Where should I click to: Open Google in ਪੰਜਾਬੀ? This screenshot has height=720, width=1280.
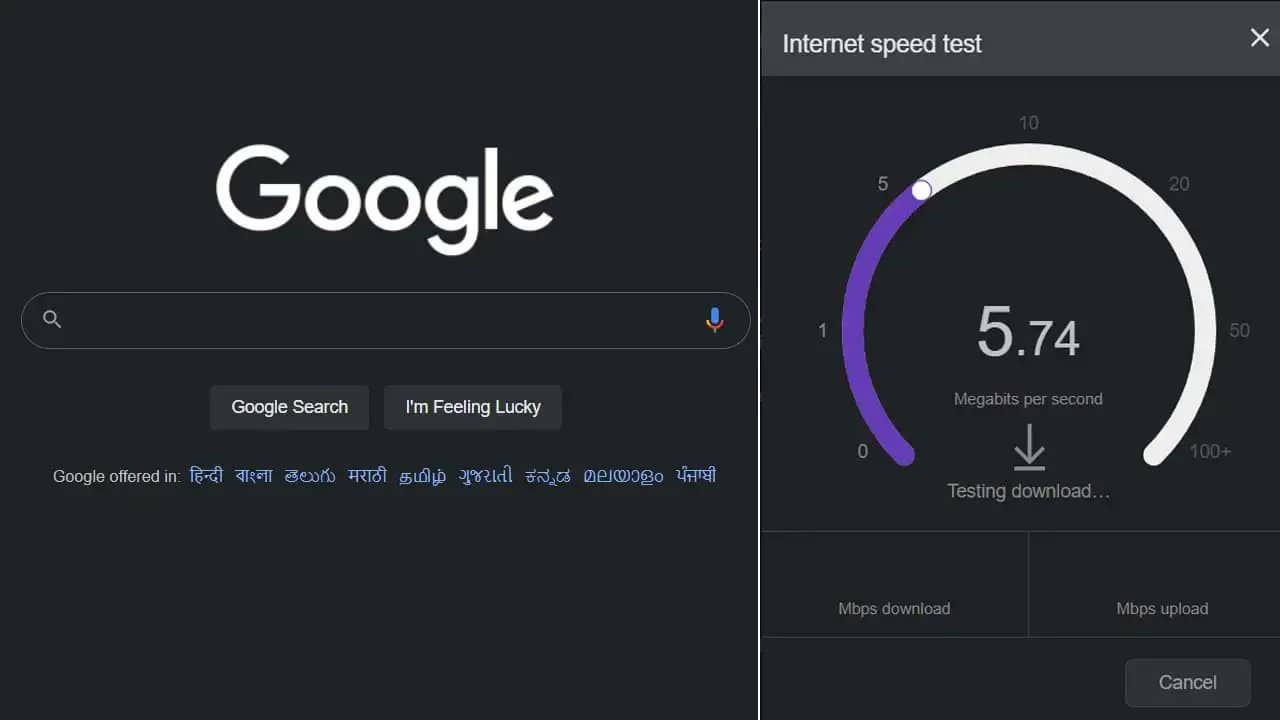[694, 476]
